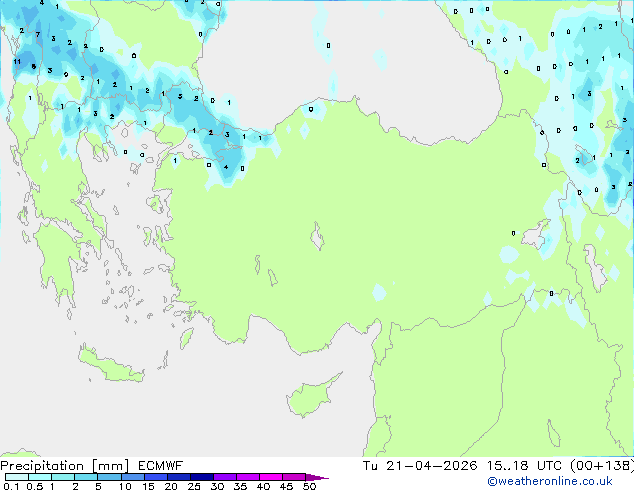Click the 1 to 2 mm legend swatch
This screenshot has width=634, height=490.
coord(63,477)
